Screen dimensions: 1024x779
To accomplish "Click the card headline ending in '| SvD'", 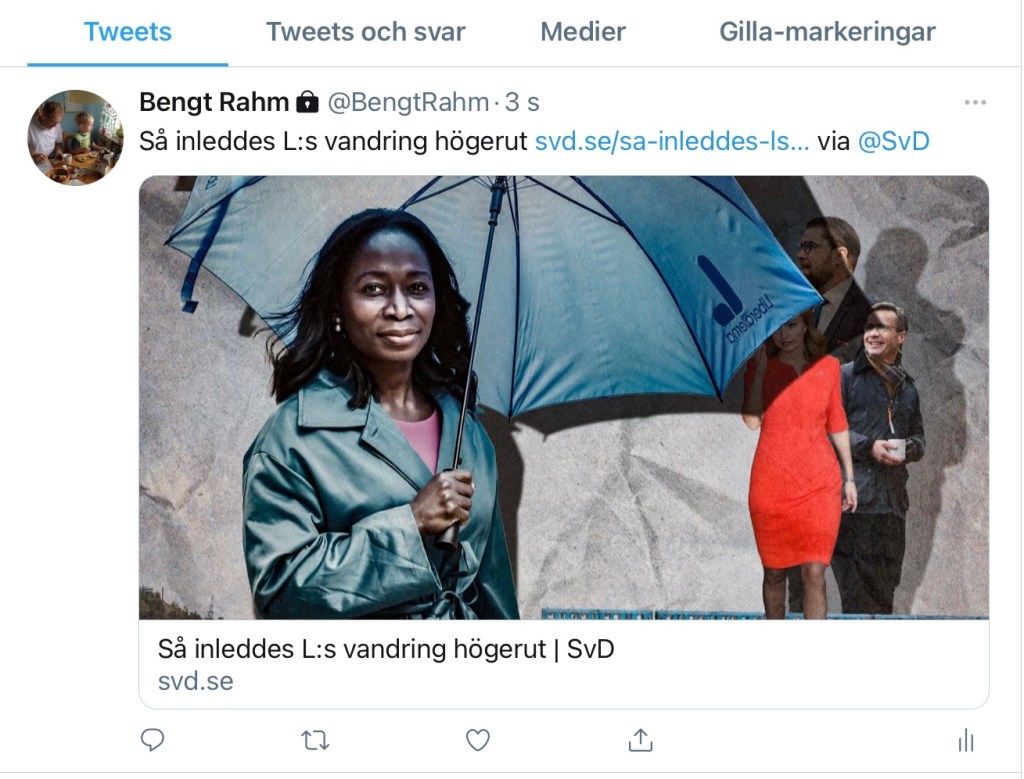I will tap(386, 649).
